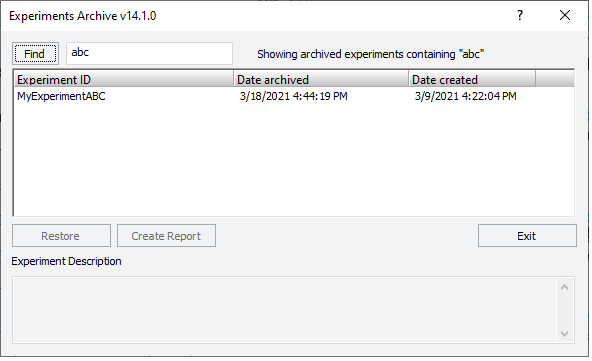592x361 pixels.
Task: Click the Exit button
Action: pos(527,236)
